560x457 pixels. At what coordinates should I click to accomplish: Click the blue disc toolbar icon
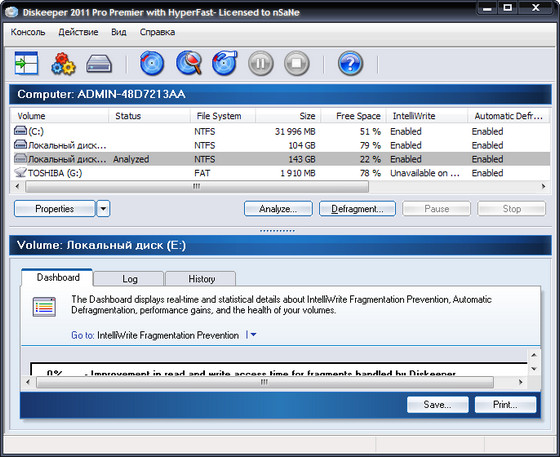152,63
